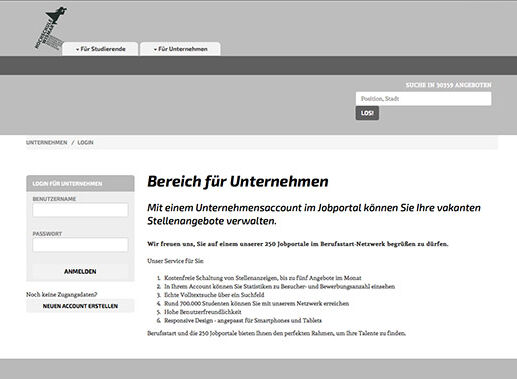The width and height of the screenshot is (517, 379).
Task: Open the Für Unternehmen dropdown tab
Action: (180, 49)
